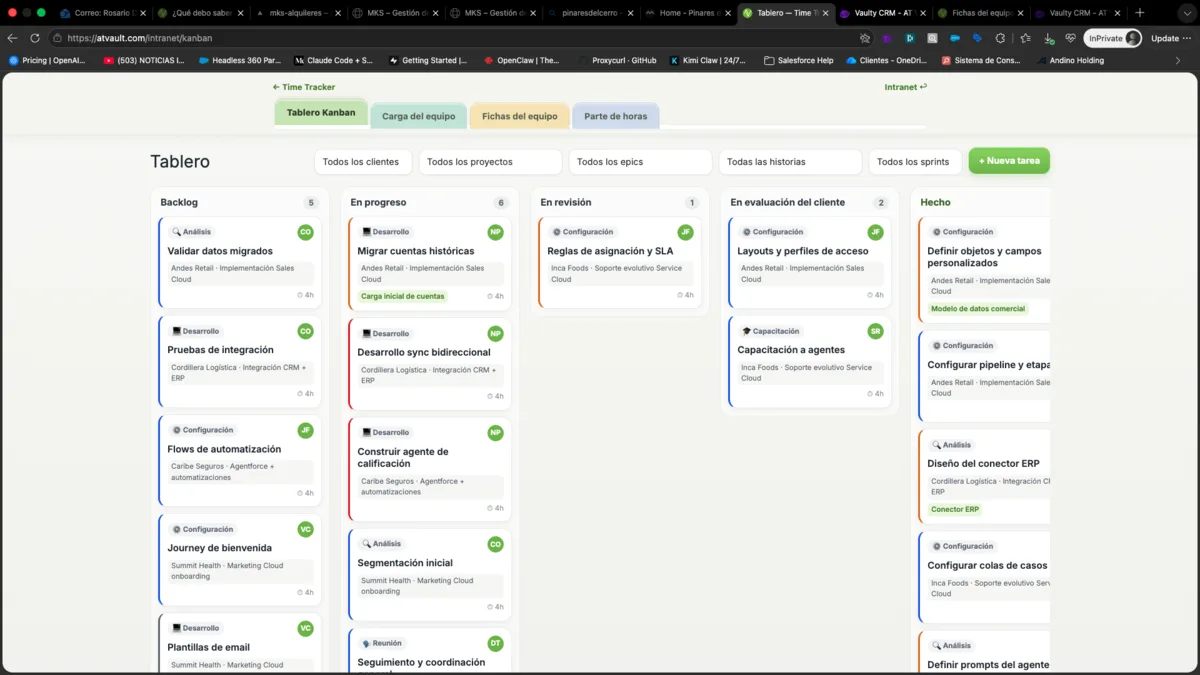The image size is (1200, 675).
Task: Click the JF avatar on Reglas de asignación
Action: 686,232
